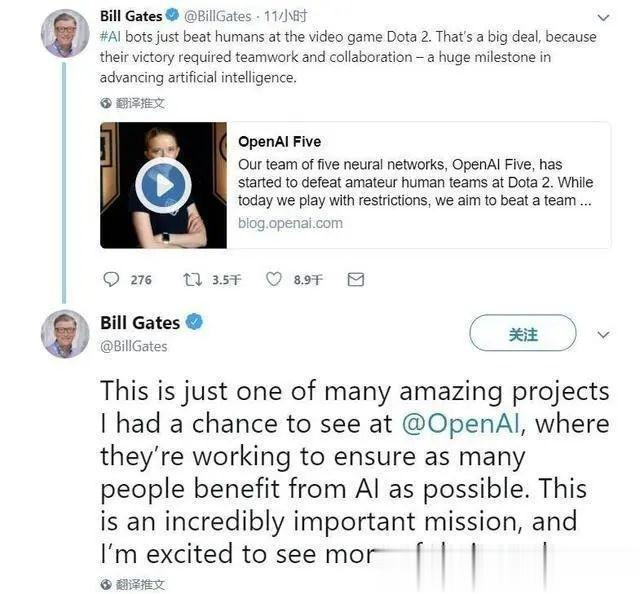Click the verified badge in first tweet
Image resolution: width=640 pixels, height=594 pixels.
pos(172,16)
